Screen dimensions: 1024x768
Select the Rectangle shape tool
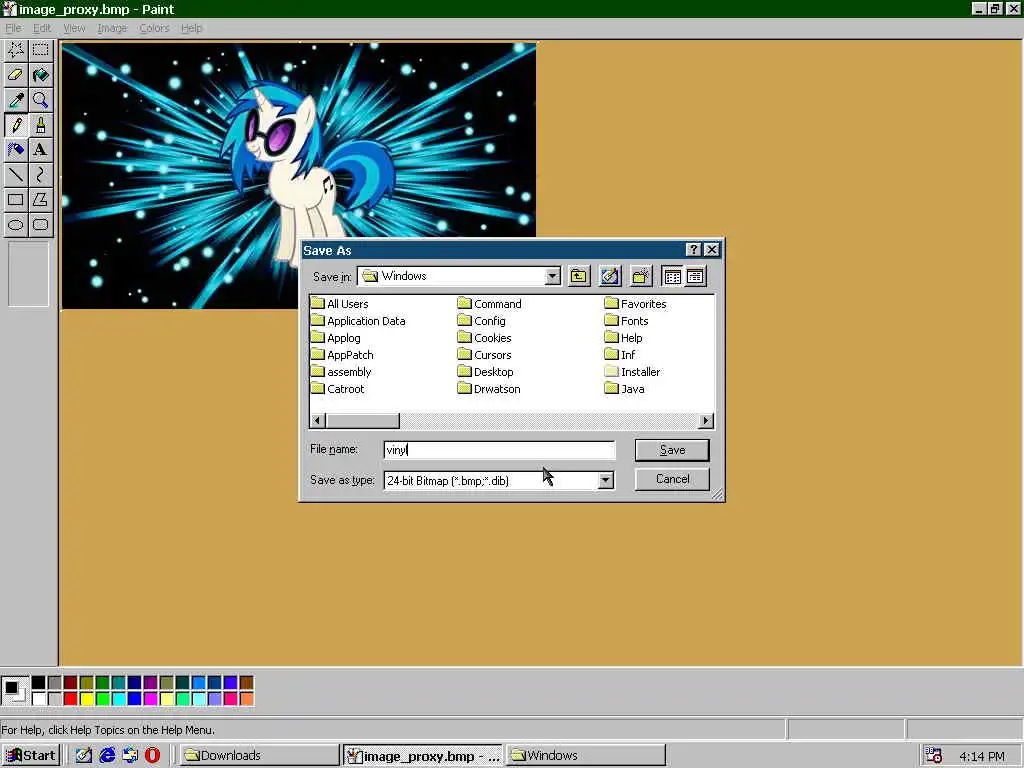[x=16, y=200]
